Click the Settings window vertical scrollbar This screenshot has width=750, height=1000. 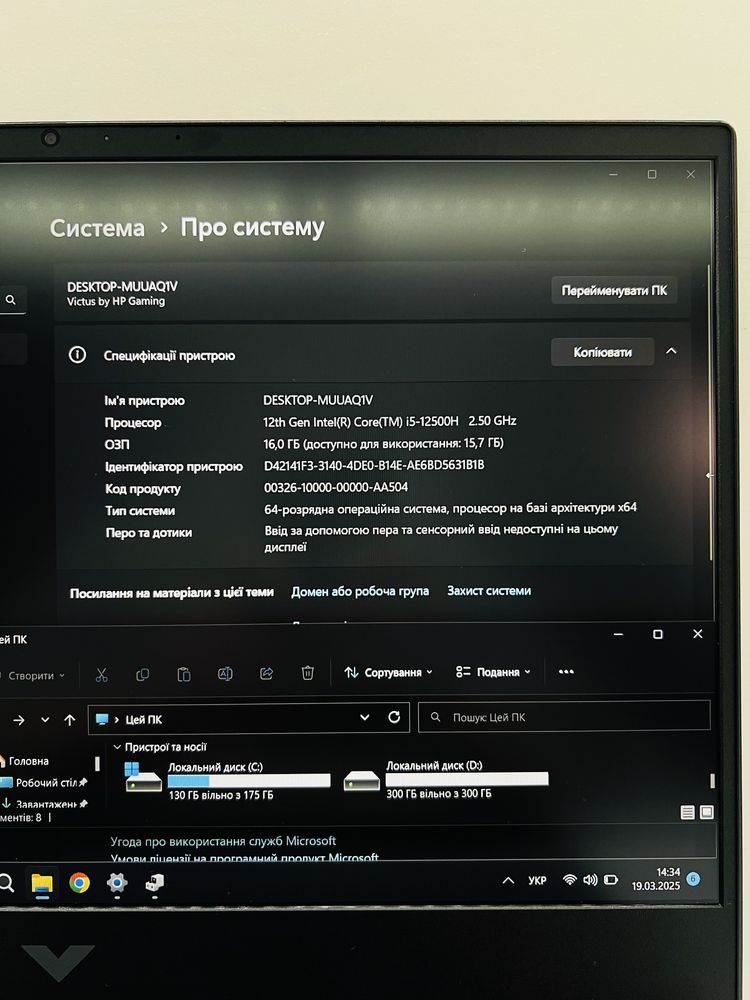pyautogui.click(x=710, y=413)
